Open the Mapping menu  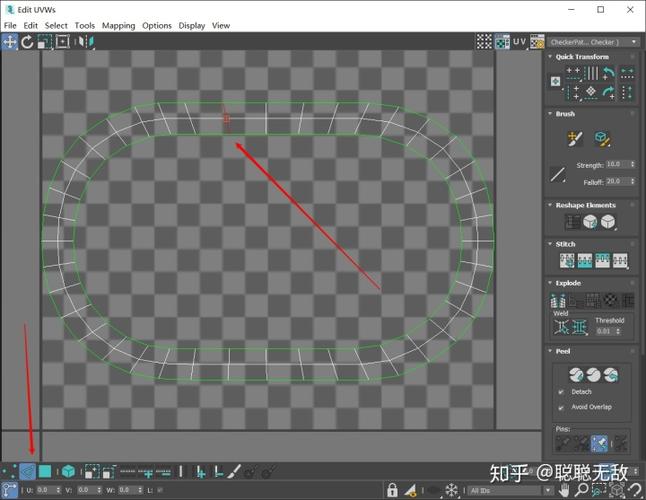(x=118, y=26)
